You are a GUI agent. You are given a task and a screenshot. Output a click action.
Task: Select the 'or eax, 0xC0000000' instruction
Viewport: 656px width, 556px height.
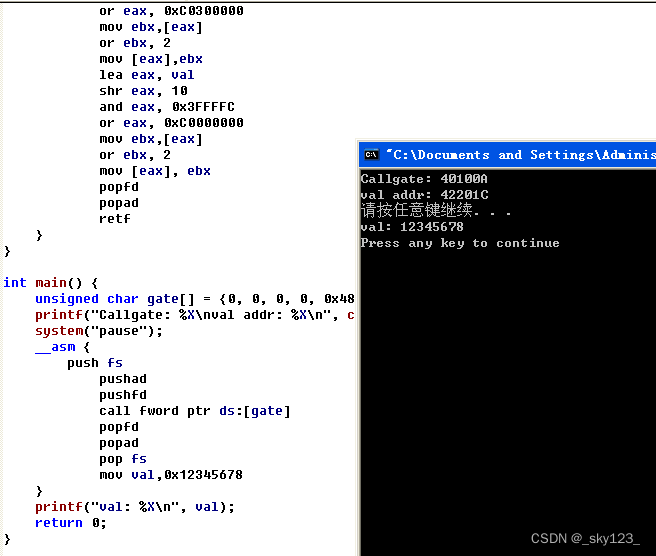point(171,123)
